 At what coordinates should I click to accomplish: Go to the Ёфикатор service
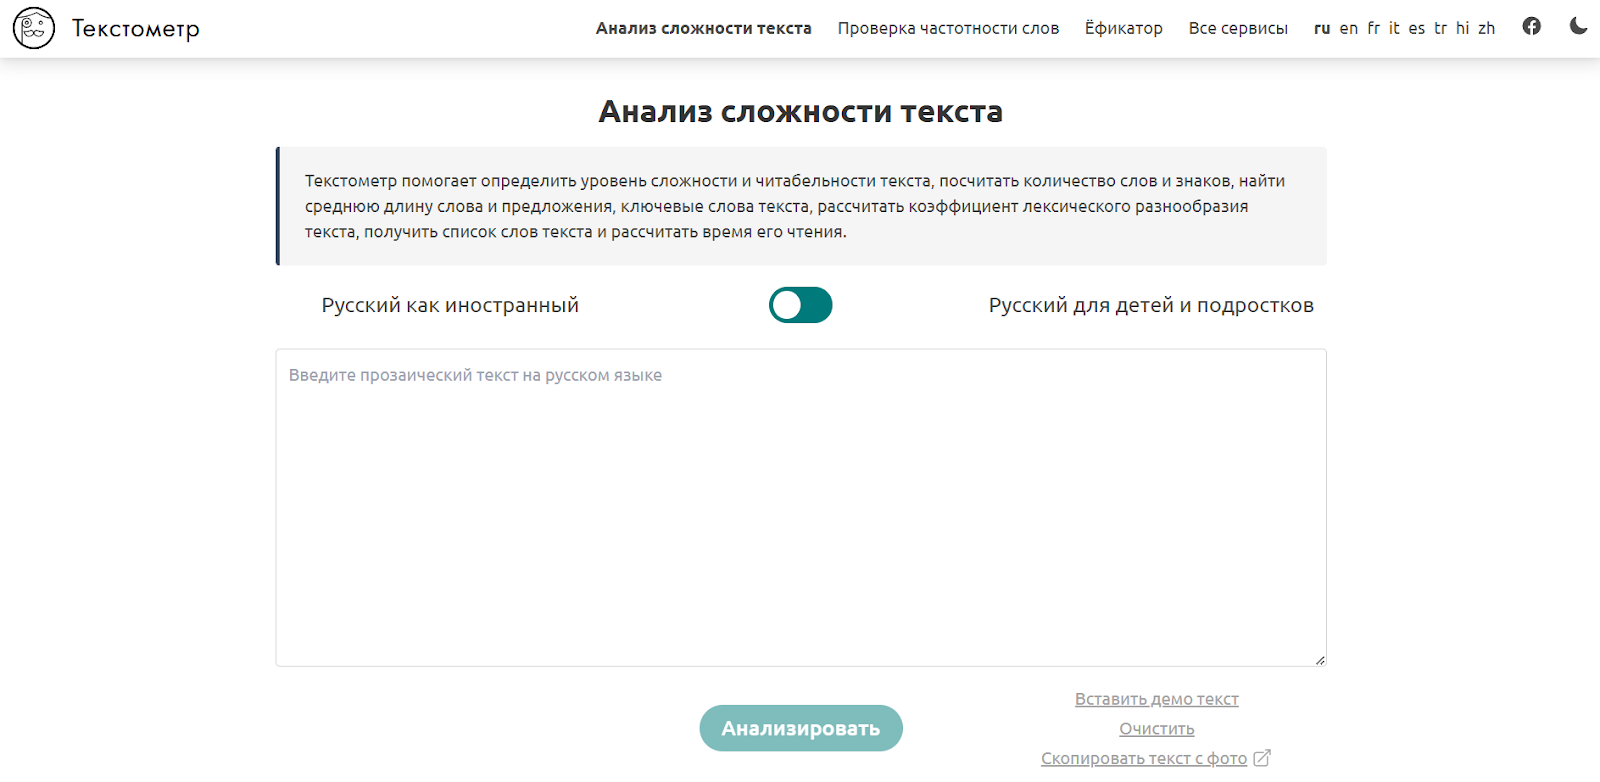(1123, 29)
